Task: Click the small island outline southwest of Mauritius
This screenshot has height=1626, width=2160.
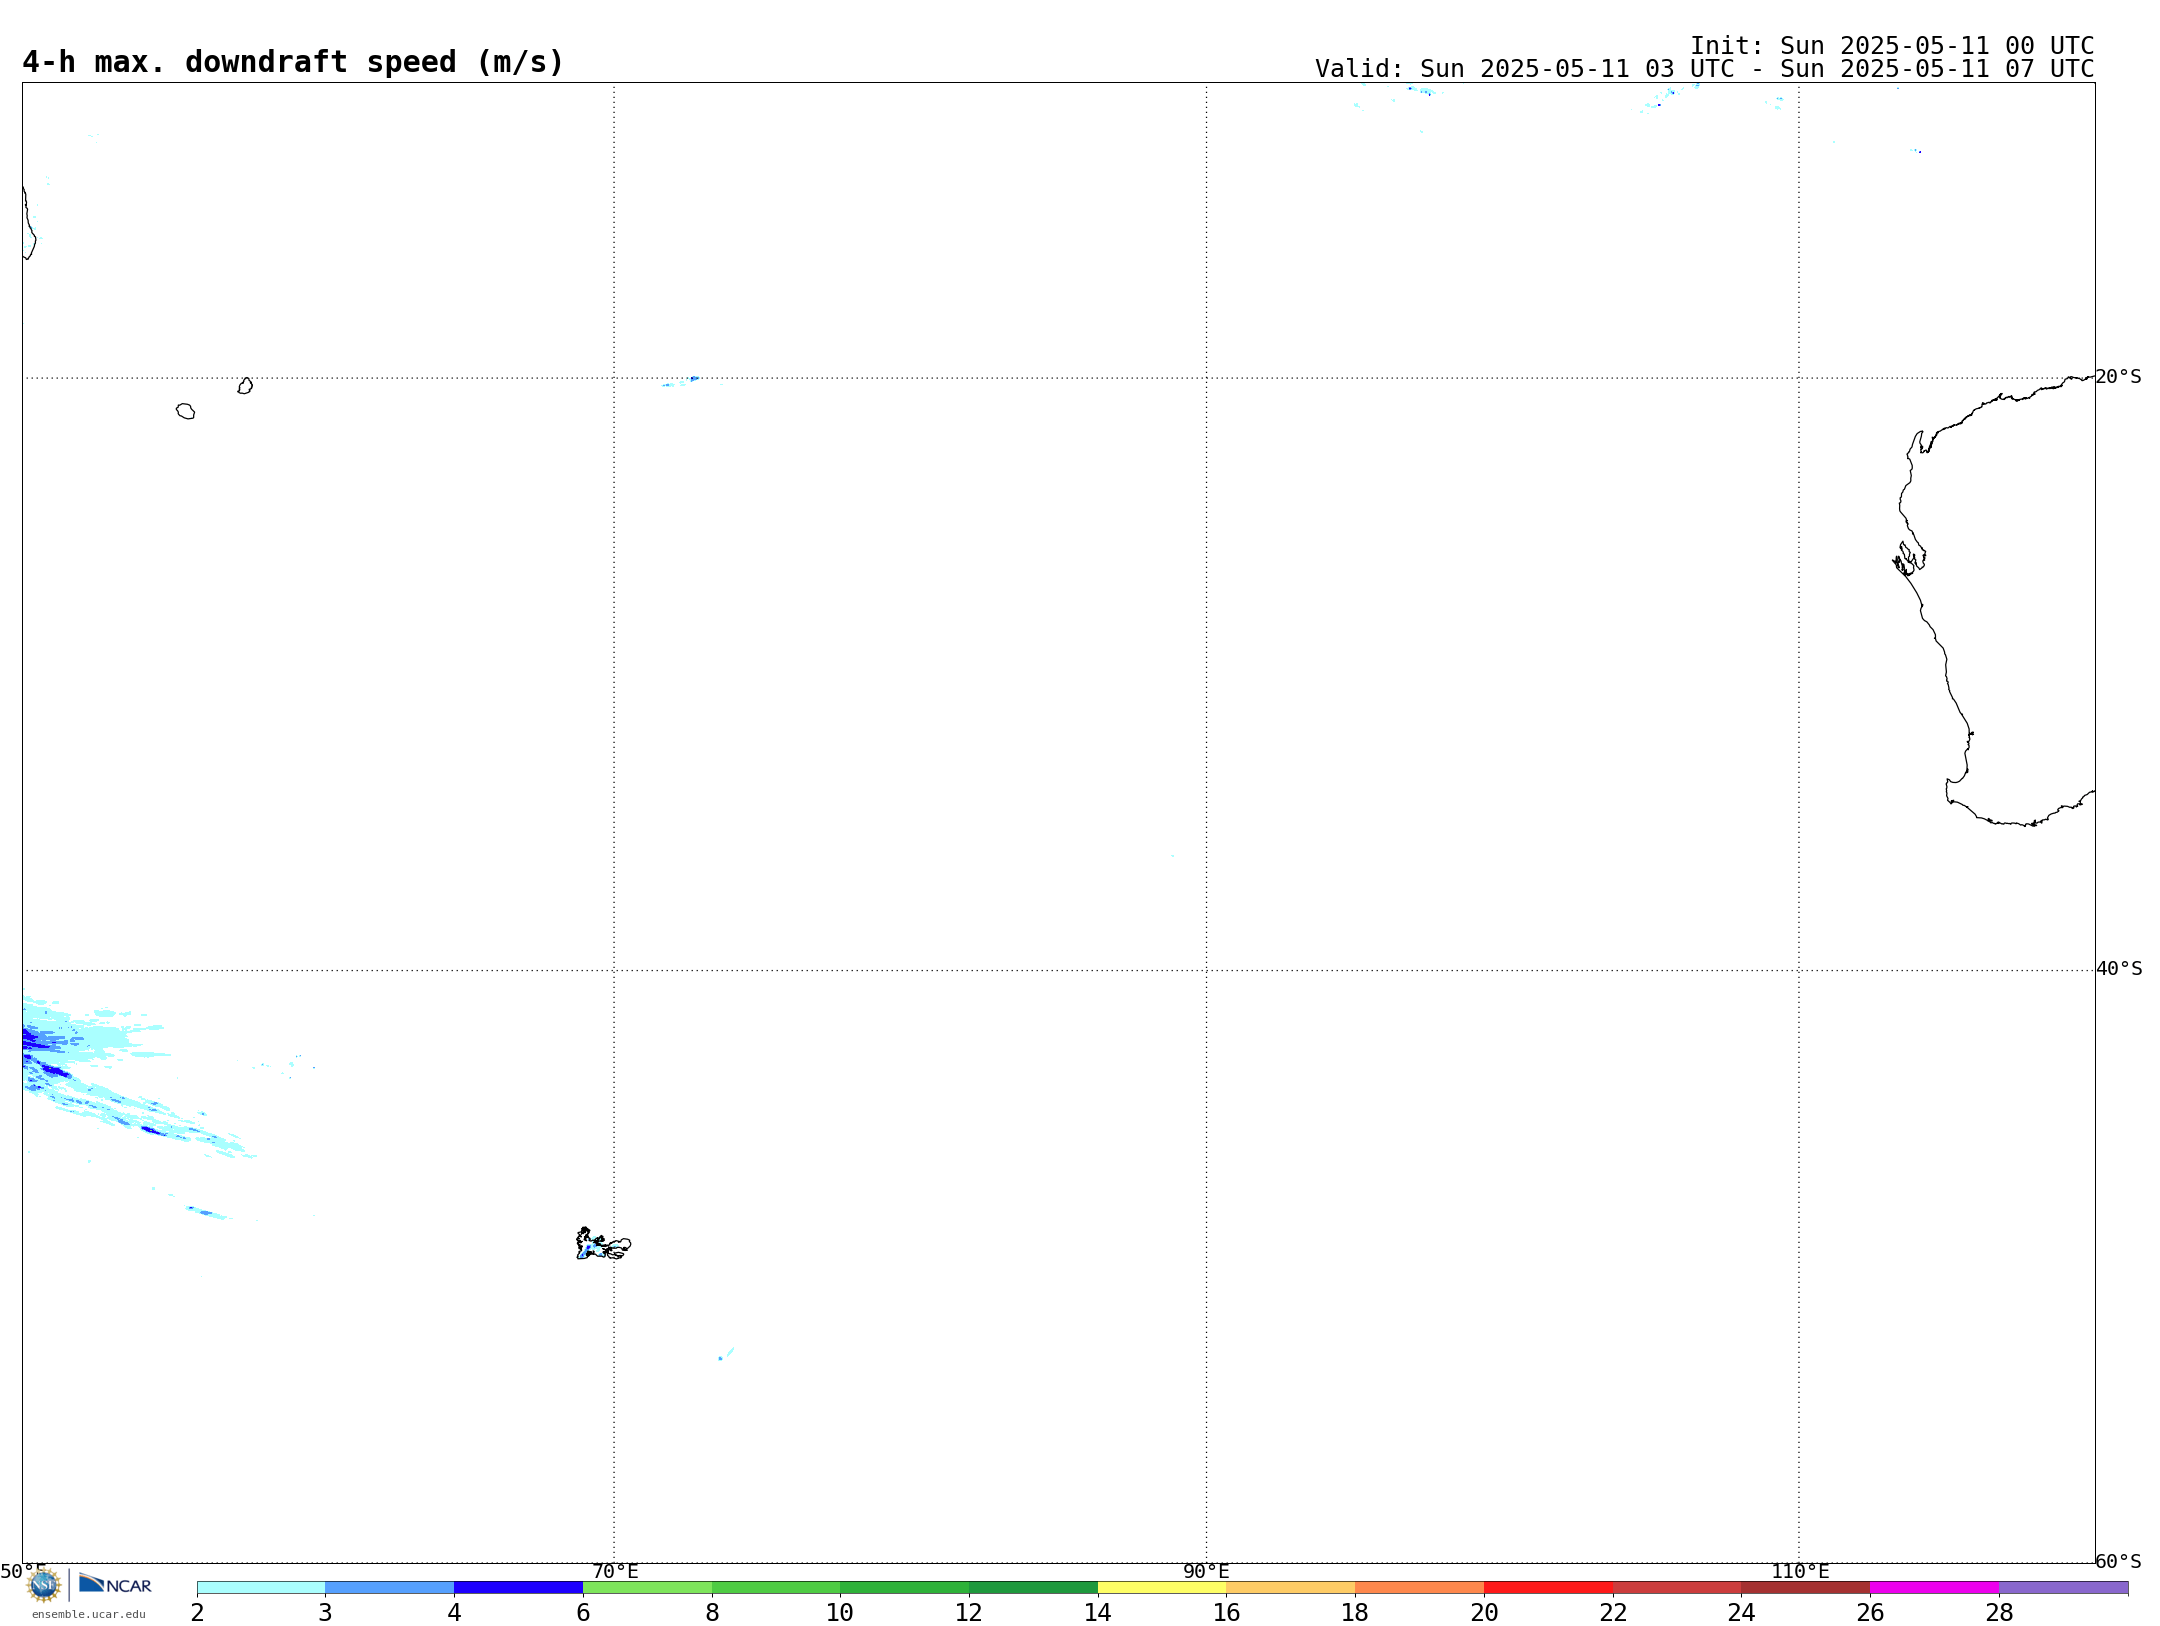Action: (x=185, y=411)
